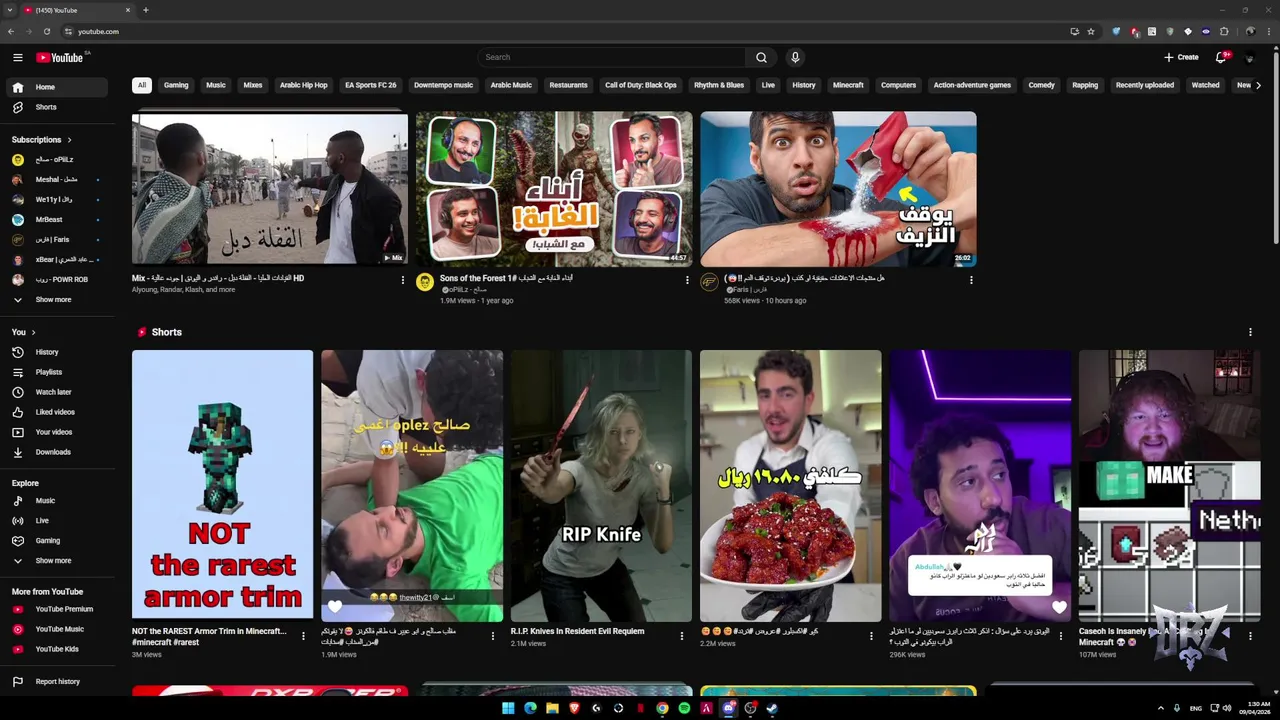Open File Explorer from the taskbar
Viewport: 1280px width, 720px height.
click(x=552, y=708)
